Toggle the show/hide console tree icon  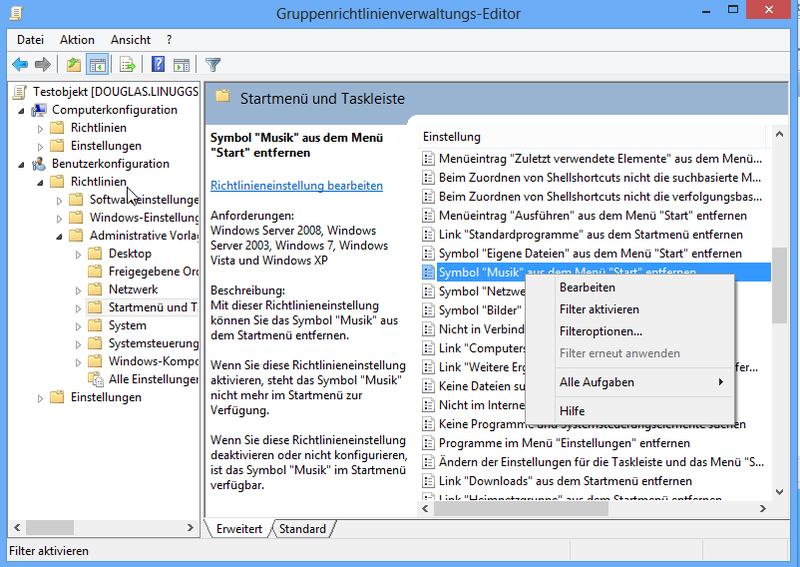[97, 65]
